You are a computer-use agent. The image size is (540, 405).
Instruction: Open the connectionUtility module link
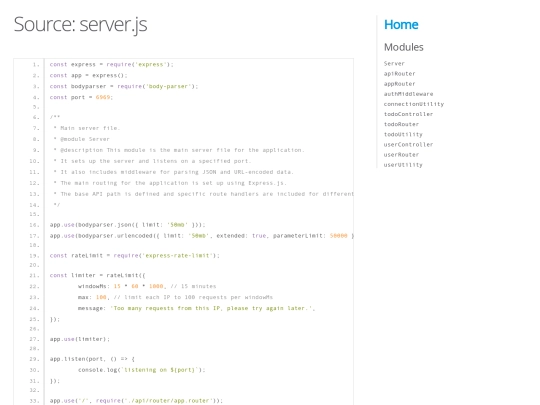[x=414, y=104]
